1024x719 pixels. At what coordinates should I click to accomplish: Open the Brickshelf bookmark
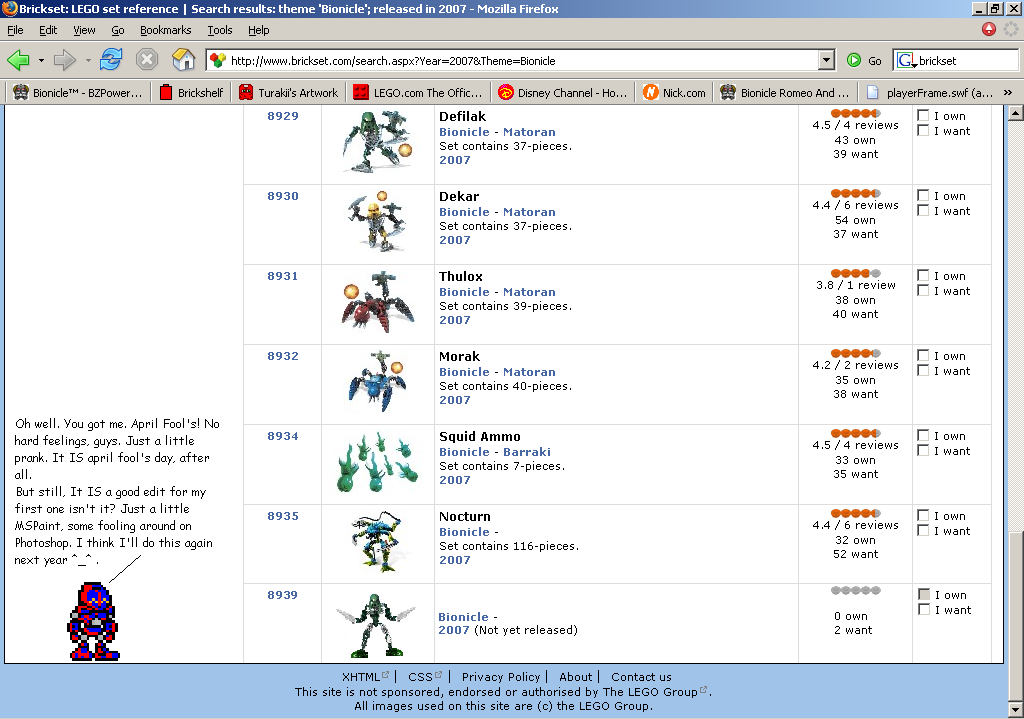click(x=191, y=93)
